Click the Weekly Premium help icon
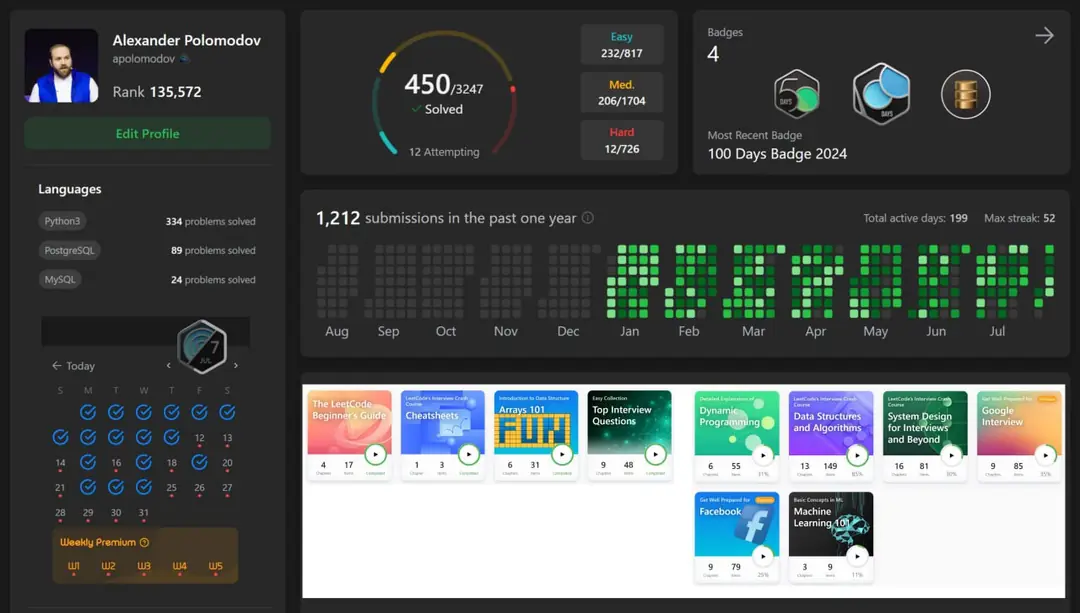This screenshot has width=1080, height=613. [x=144, y=543]
